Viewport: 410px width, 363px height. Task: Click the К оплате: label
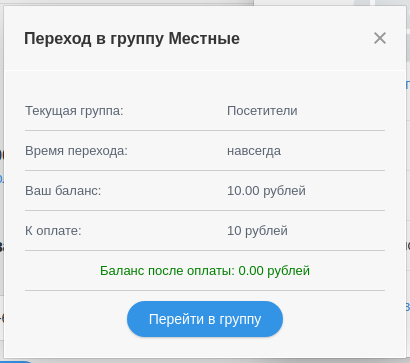(53, 231)
